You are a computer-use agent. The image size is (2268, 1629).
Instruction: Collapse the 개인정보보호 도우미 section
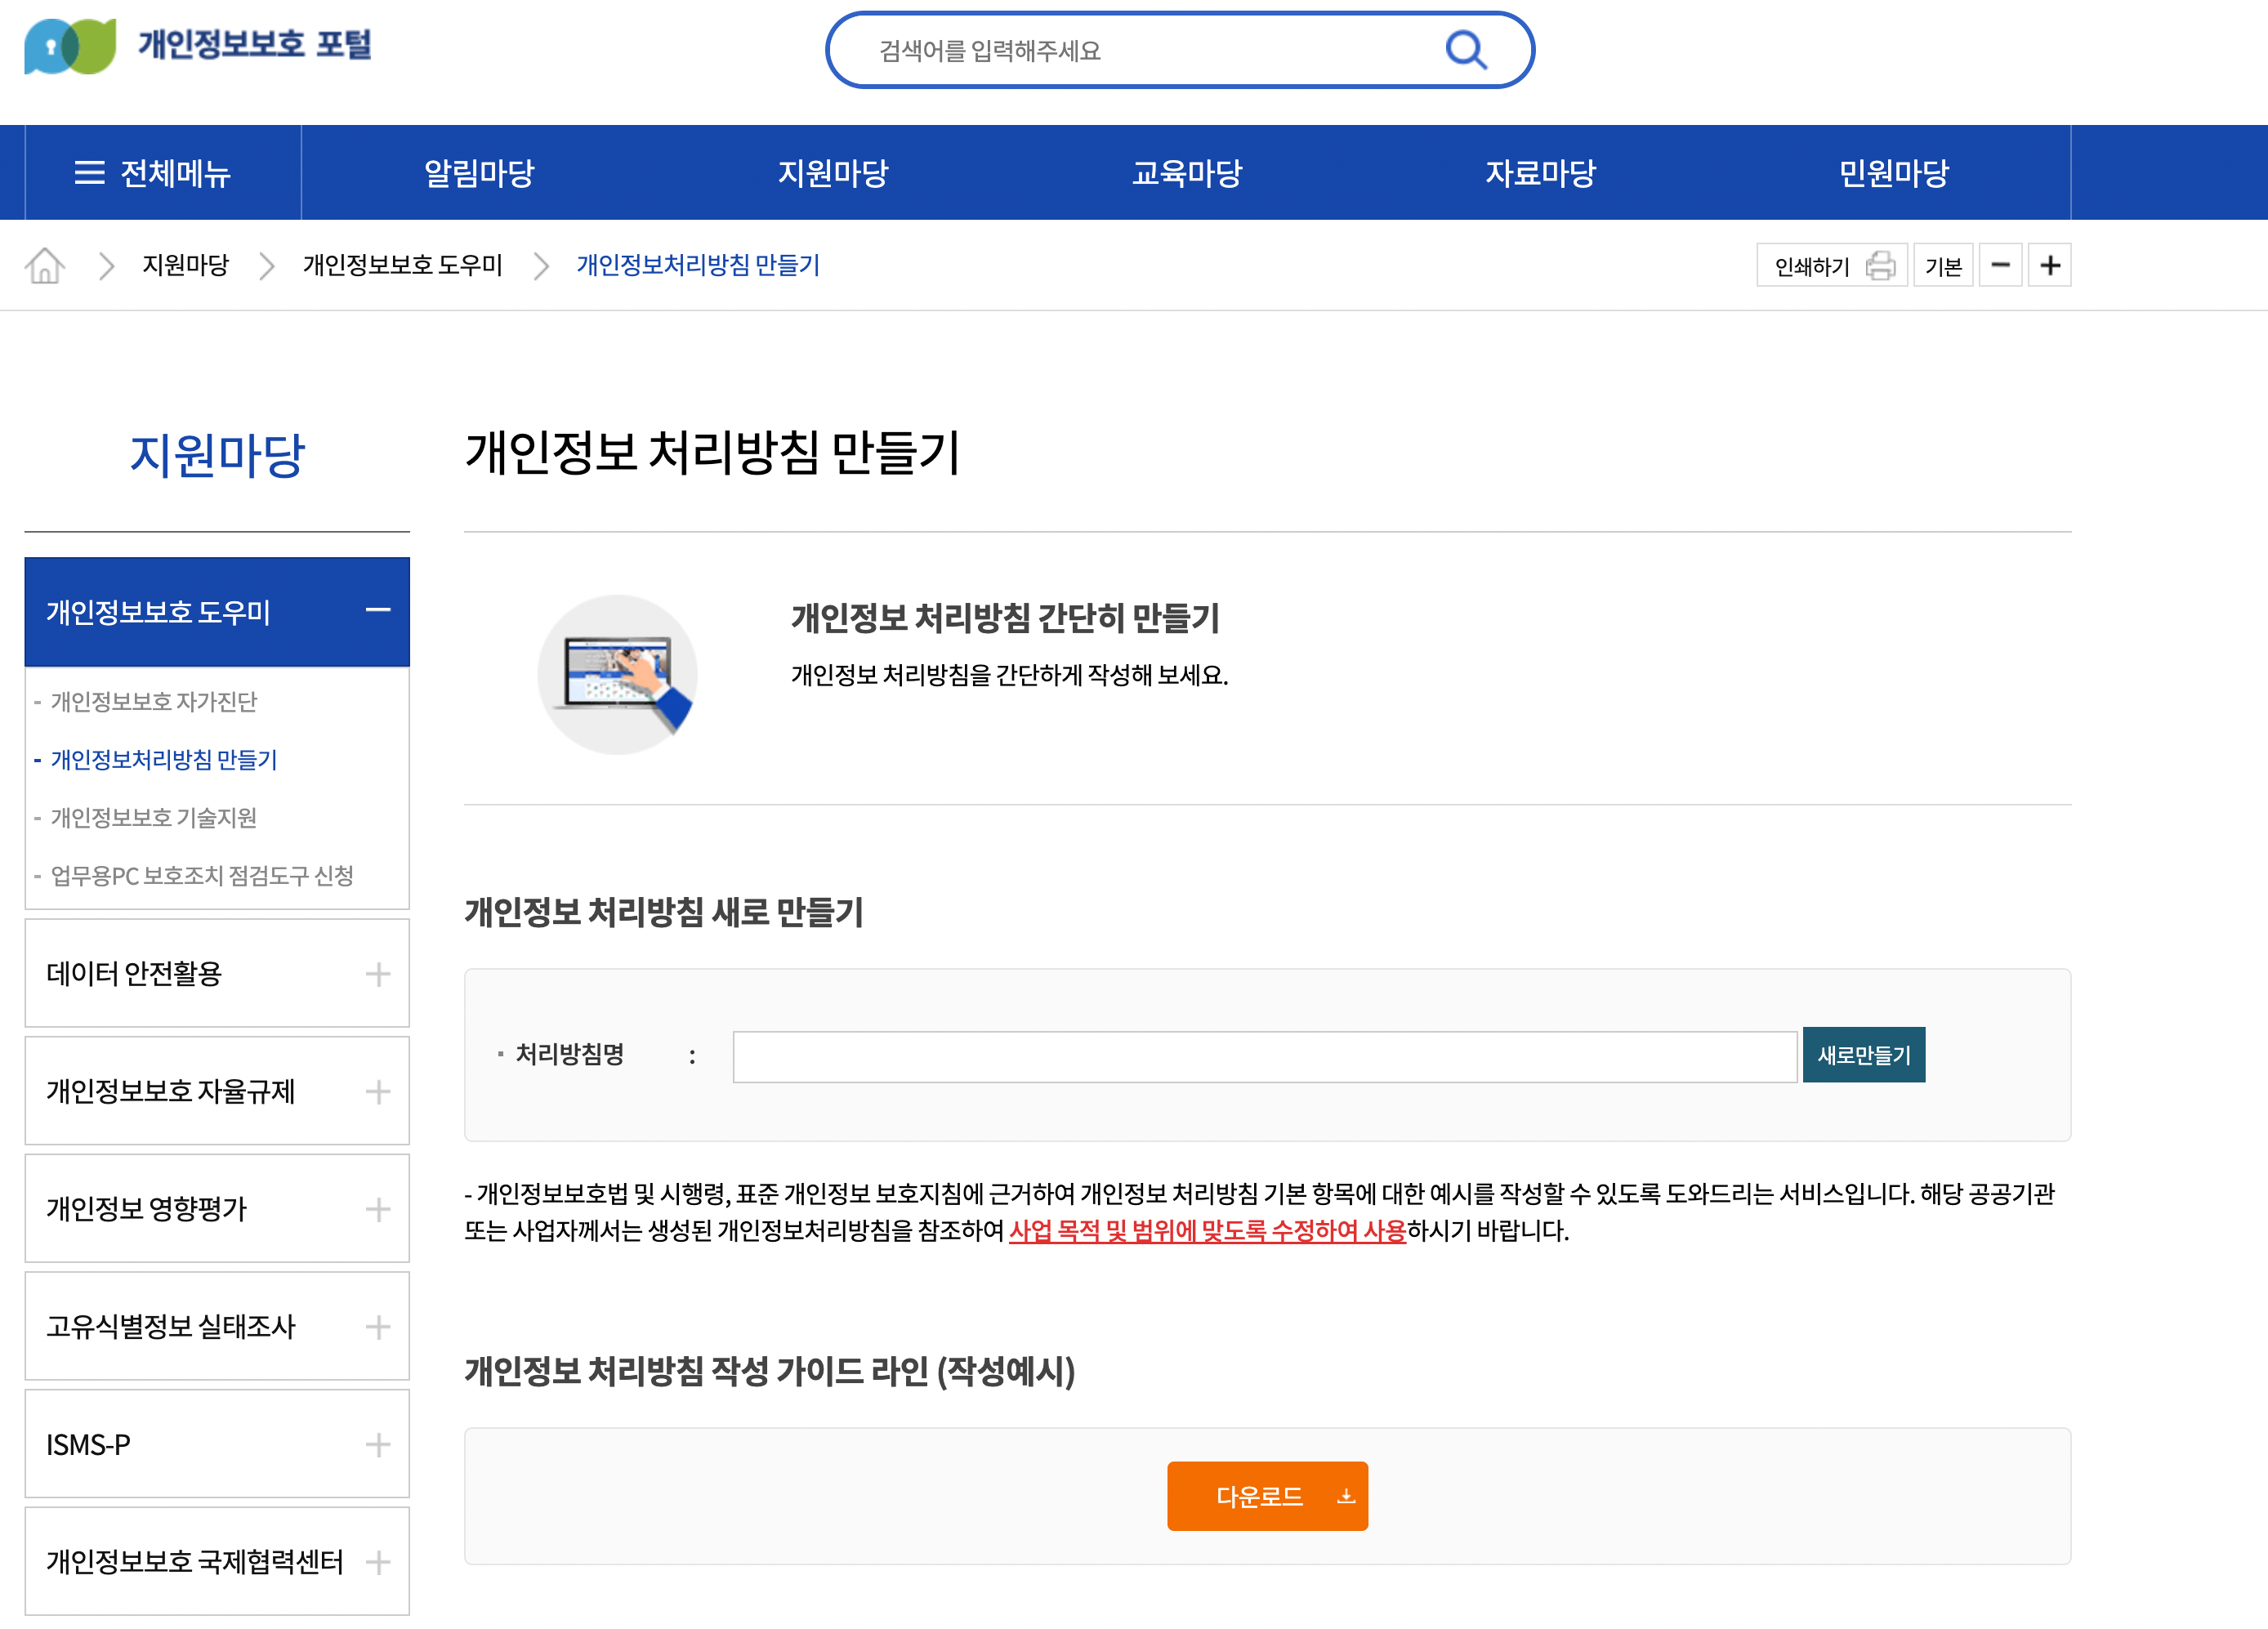378,611
